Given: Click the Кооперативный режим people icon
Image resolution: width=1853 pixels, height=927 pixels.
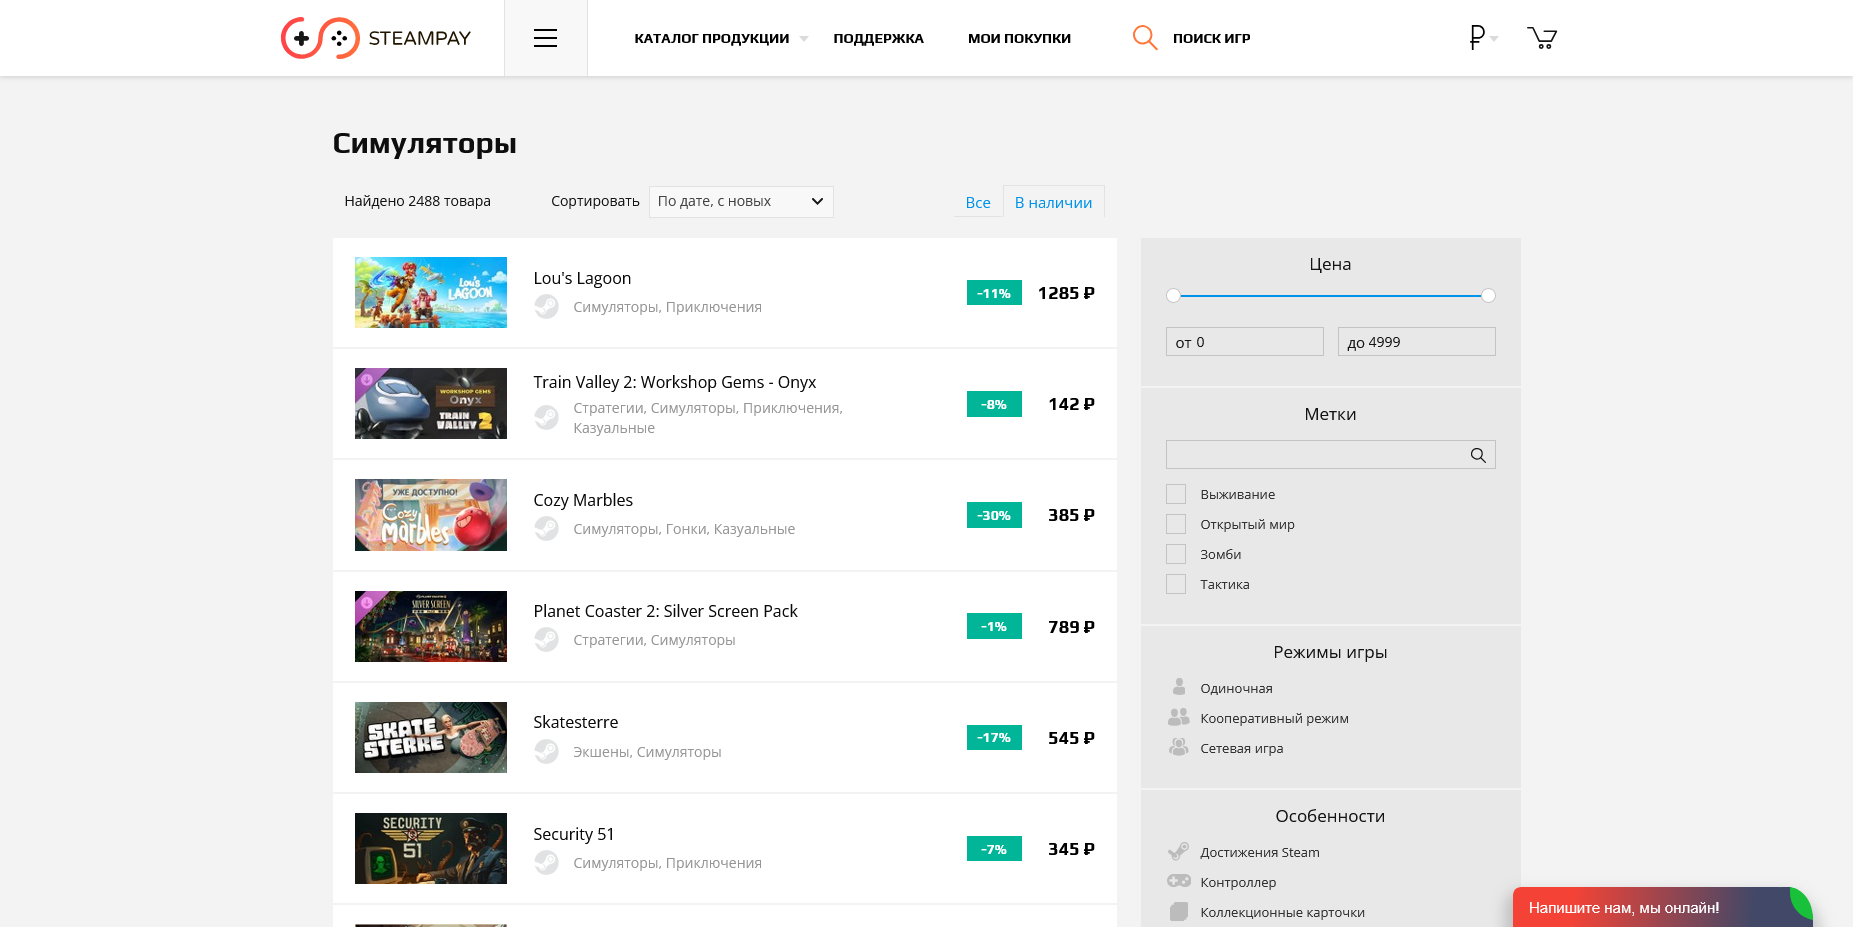Looking at the screenshot, I should 1179,717.
